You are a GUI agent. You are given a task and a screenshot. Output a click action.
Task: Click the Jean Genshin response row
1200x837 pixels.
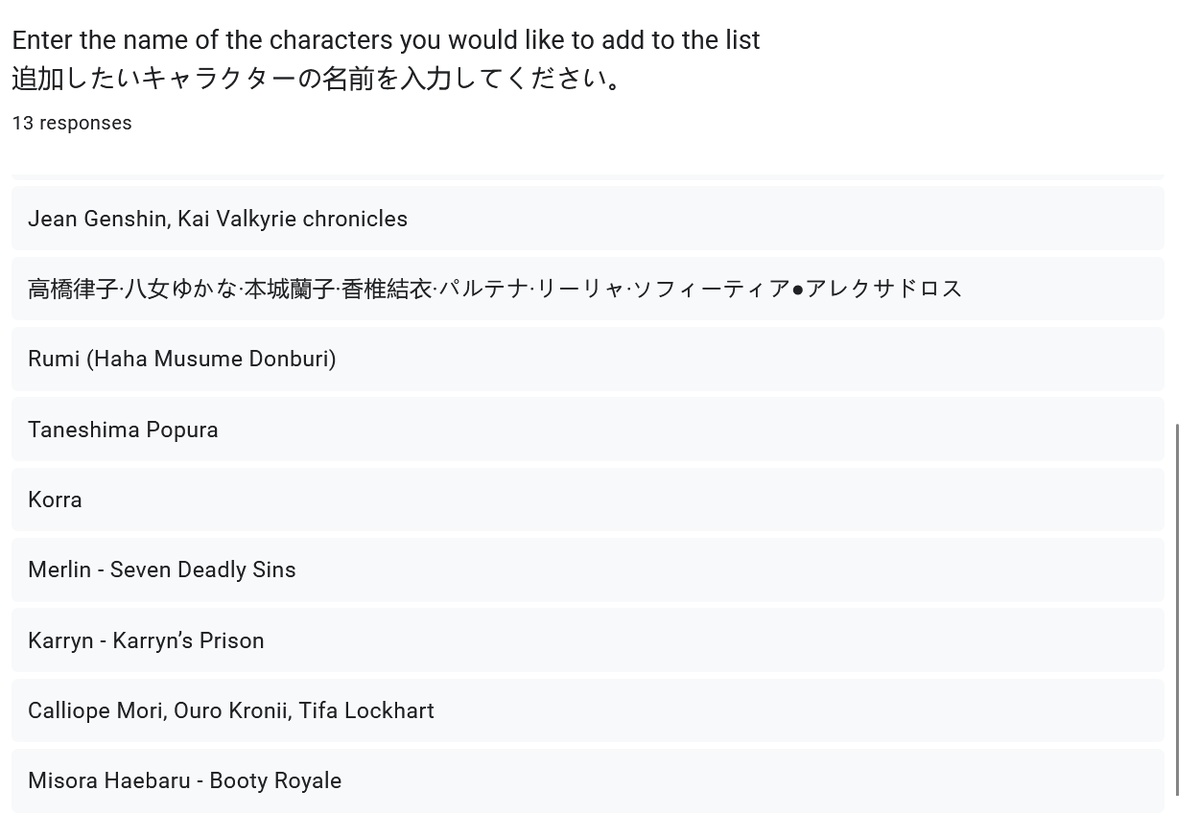pyautogui.click(x=587, y=219)
